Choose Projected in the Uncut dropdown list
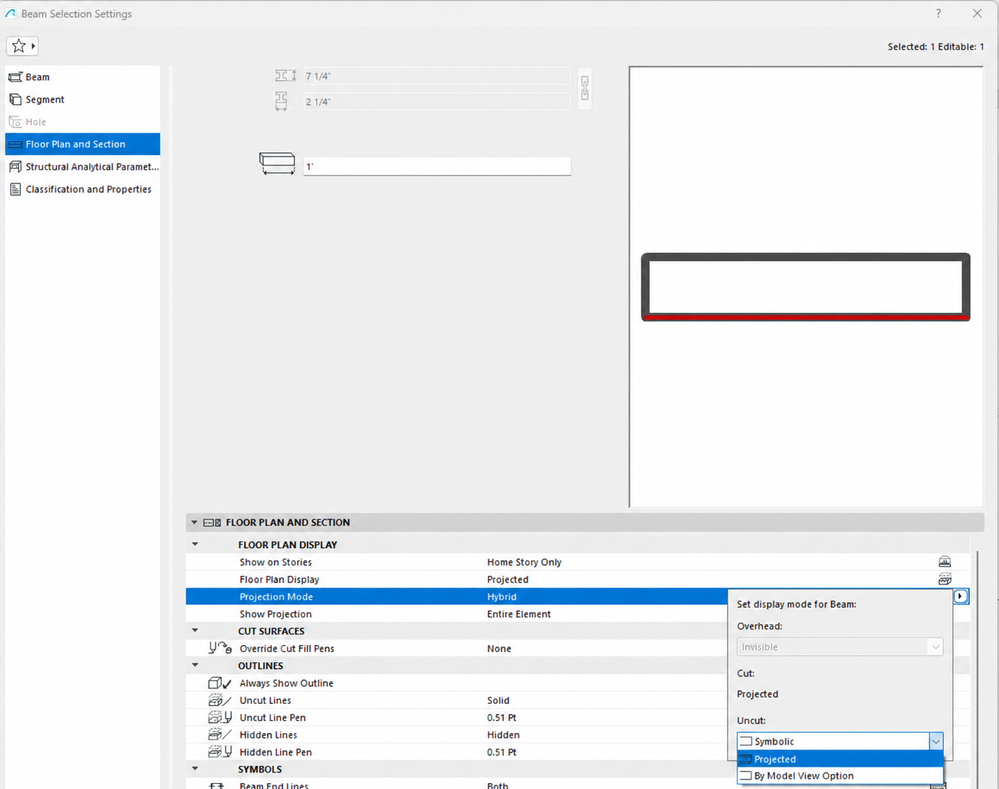The height and width of the screenshot is (789, 999). (x=840, y=759)
